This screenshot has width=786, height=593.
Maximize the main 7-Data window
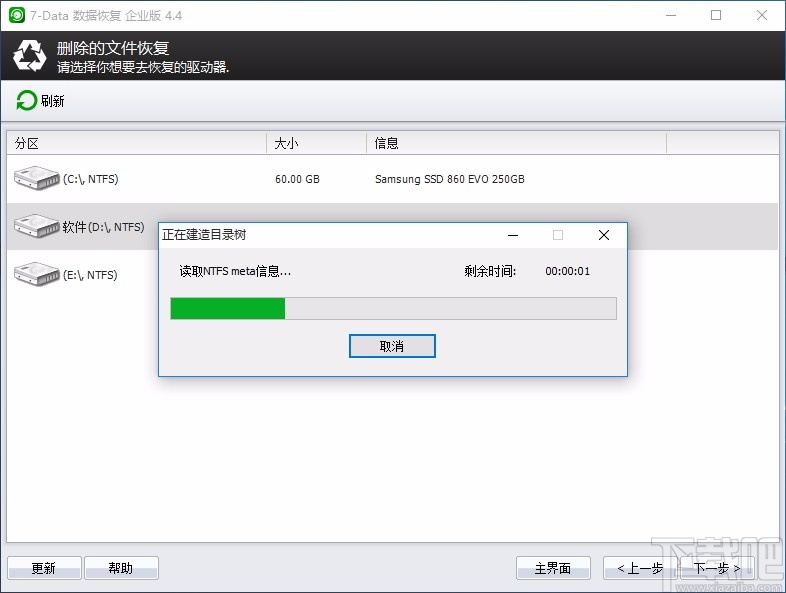716,15
